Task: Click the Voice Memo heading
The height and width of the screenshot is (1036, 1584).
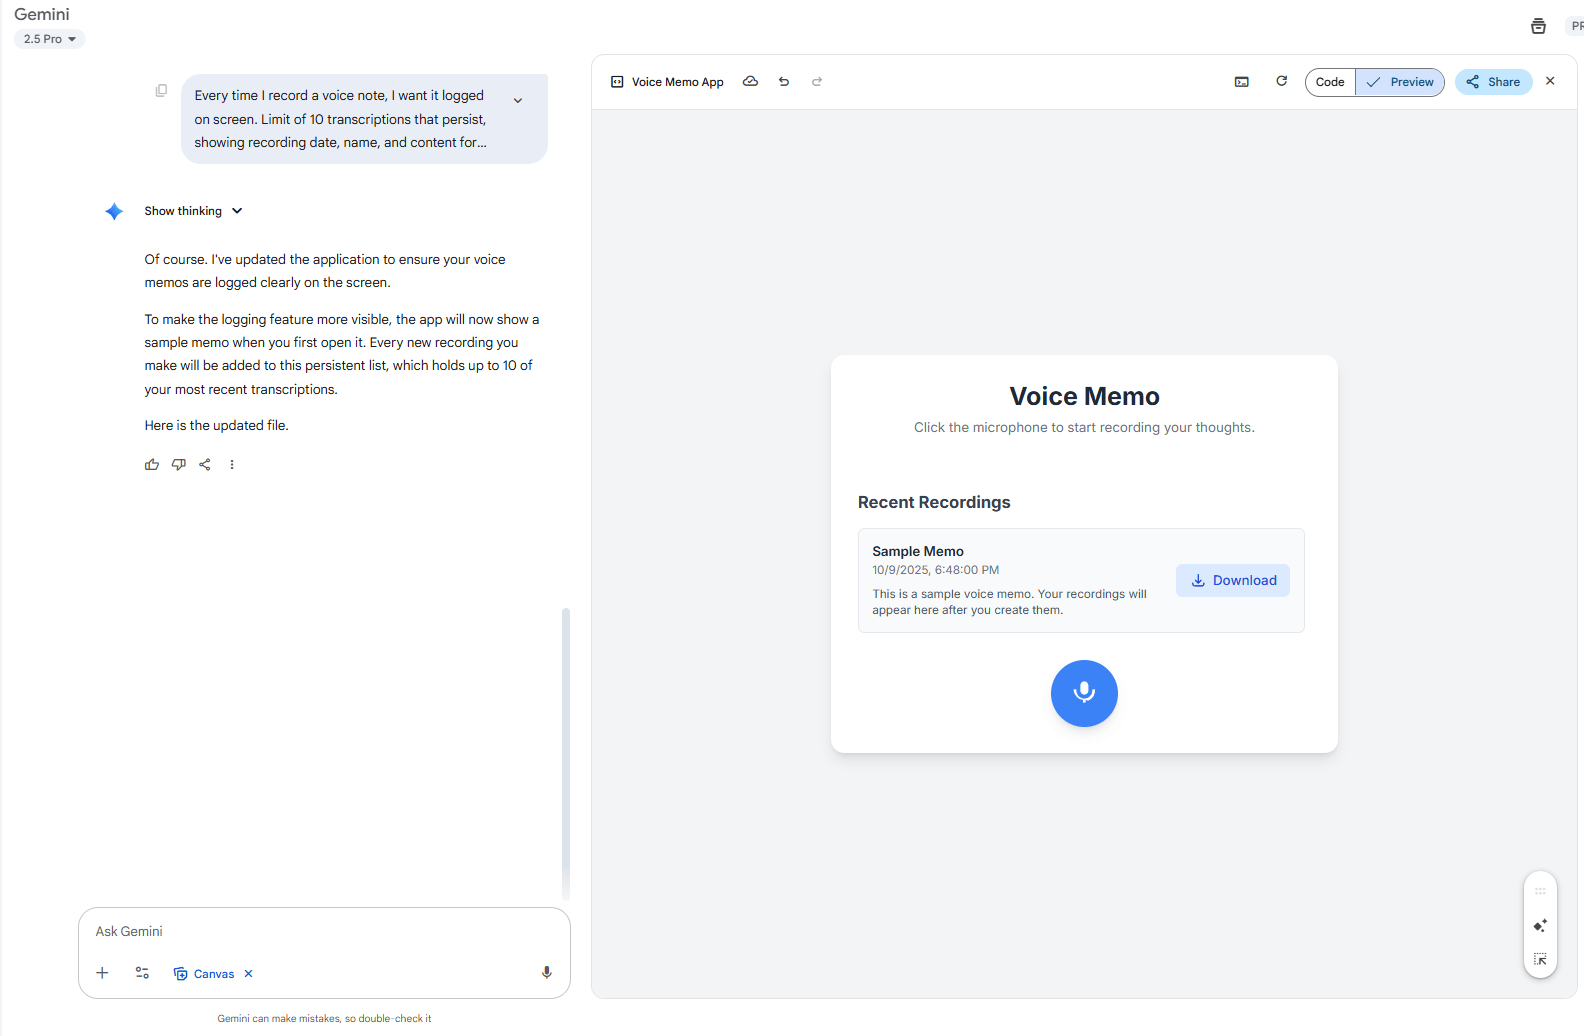Action: click(1084, 396)
